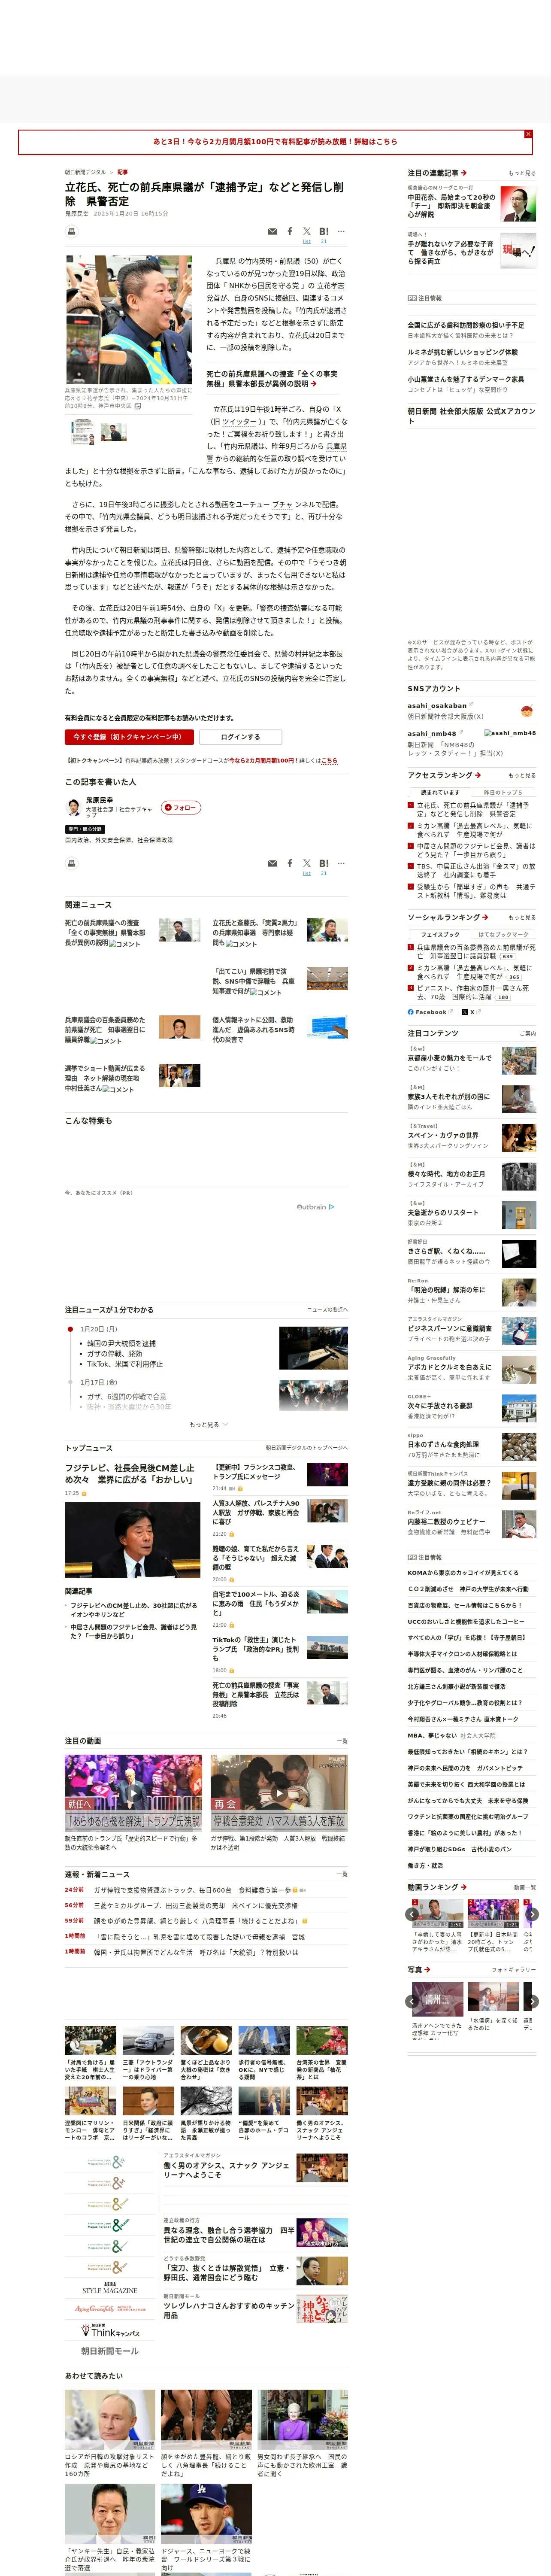The height and width of the screenshot is (2576, 551).
Task: Open Think キャンパス logo link
Action: [x=110, y=2330]
